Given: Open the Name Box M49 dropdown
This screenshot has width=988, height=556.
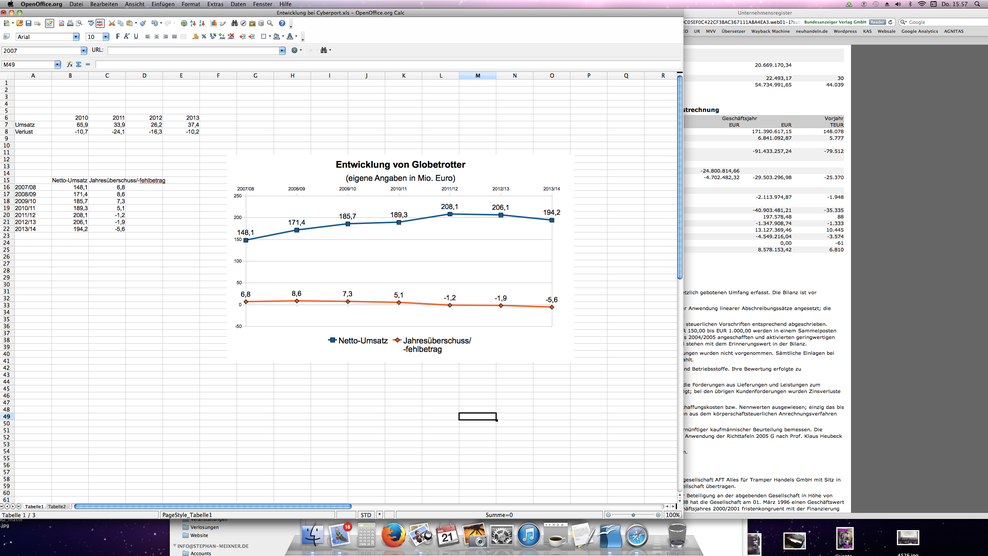Looking at the screenshot, I should (x=57, y=64).
